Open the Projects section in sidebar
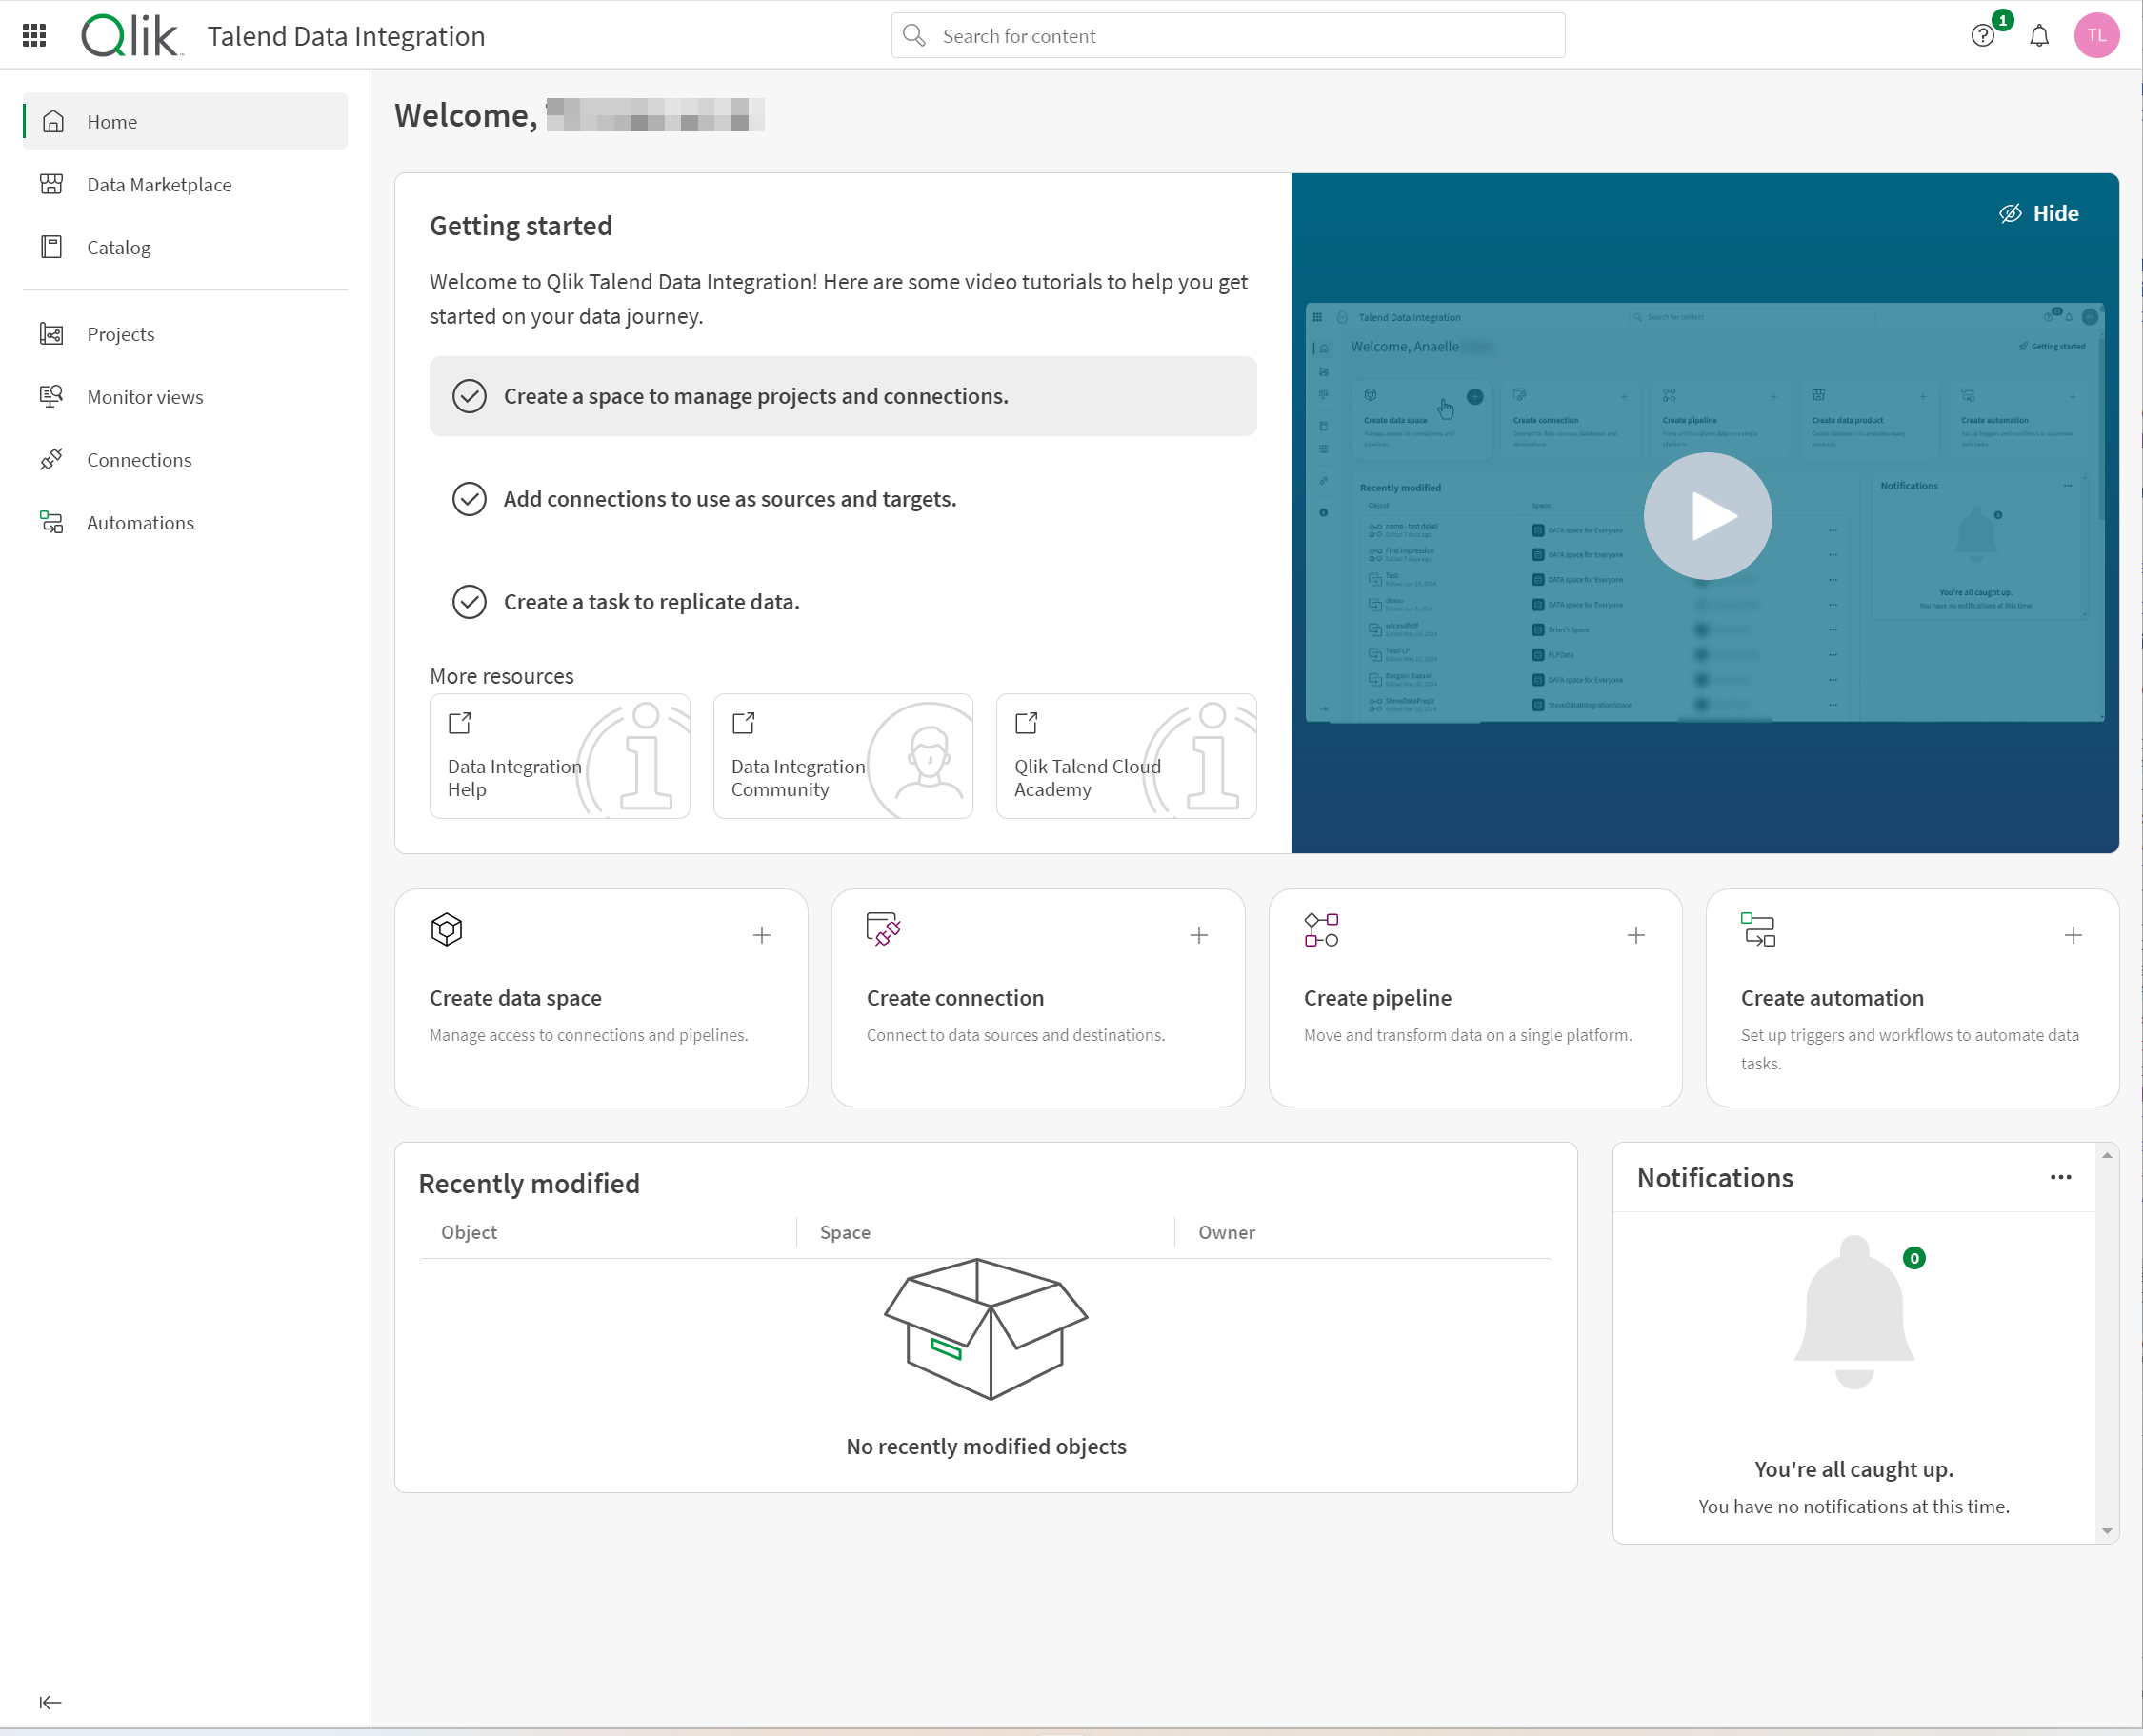The width and height of the screenshot is (2143, 1736). click(x=122, y=333)
